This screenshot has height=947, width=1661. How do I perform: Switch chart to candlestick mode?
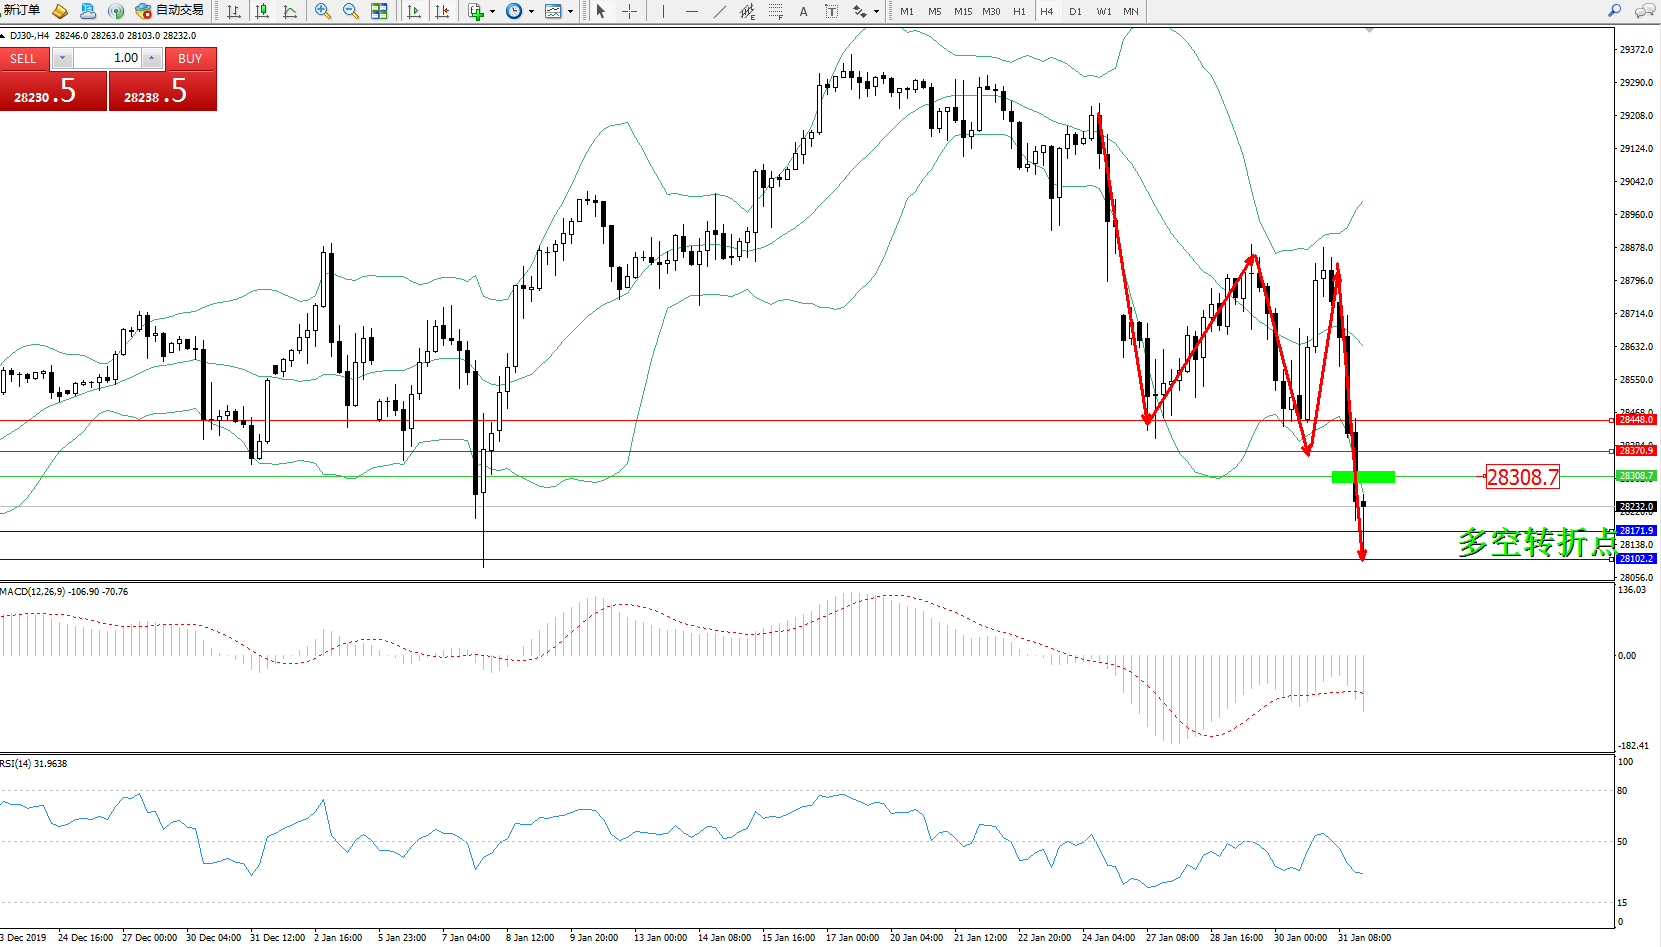tap(262, 11)
